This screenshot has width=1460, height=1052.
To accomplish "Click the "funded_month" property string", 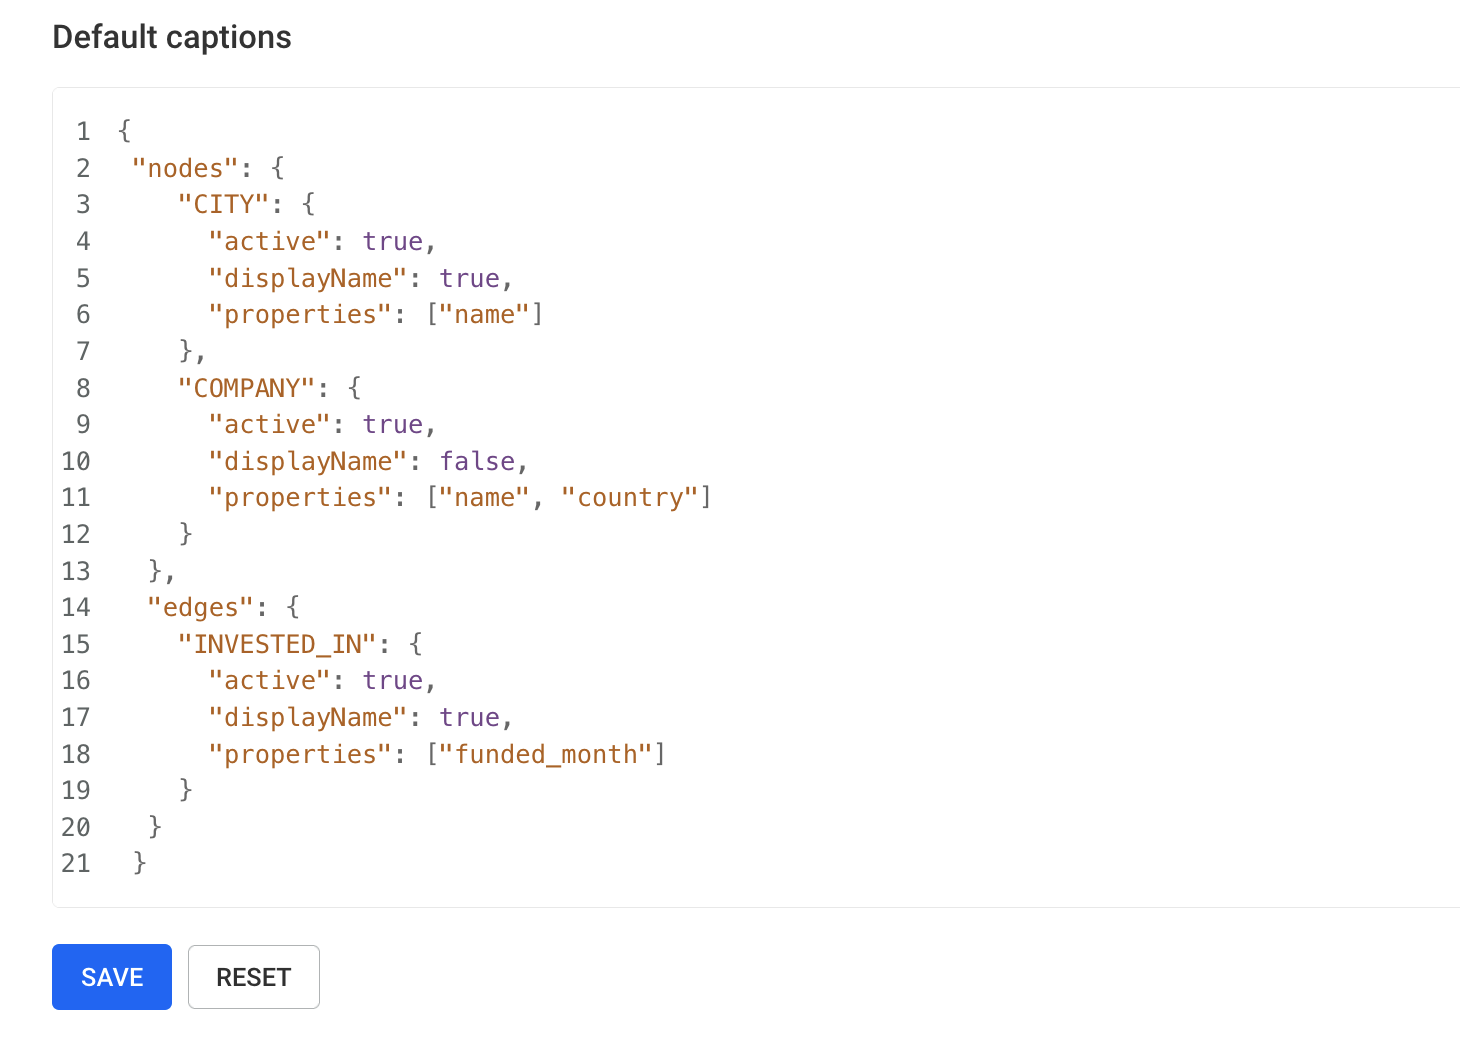I will click(x=546, y=753).
